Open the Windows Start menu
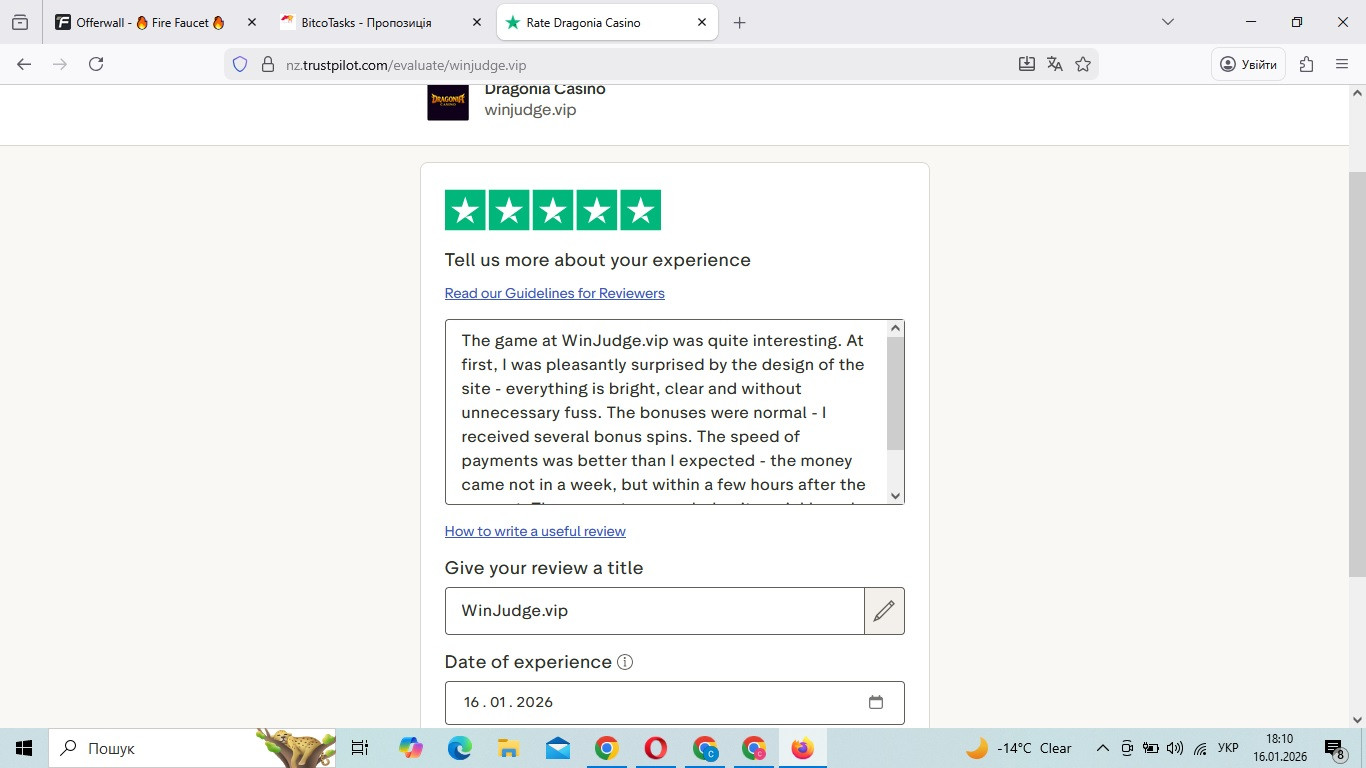The image size is (1366, 768). (24, 748)
